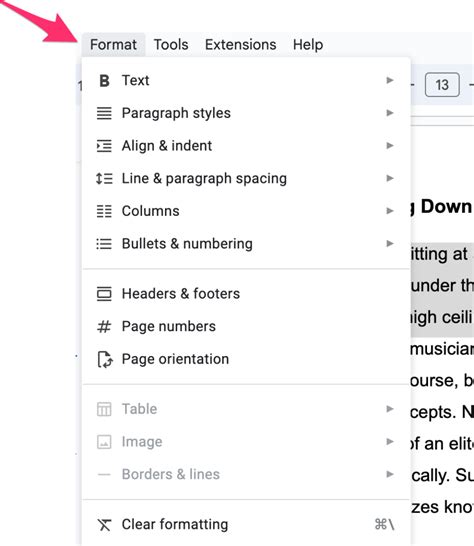Select the Columns label

(150, 211)
